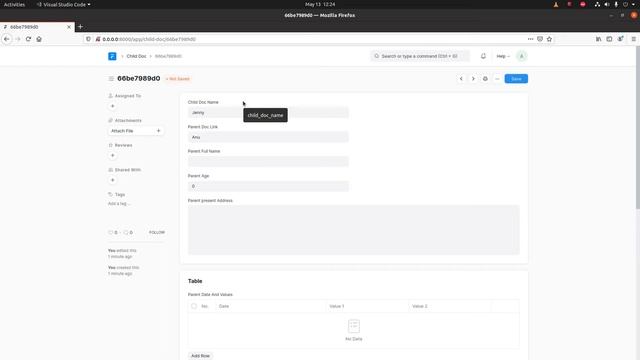Open the Help dropdown
The height and width of the screenshot is (360, 640).
(503, 56)
